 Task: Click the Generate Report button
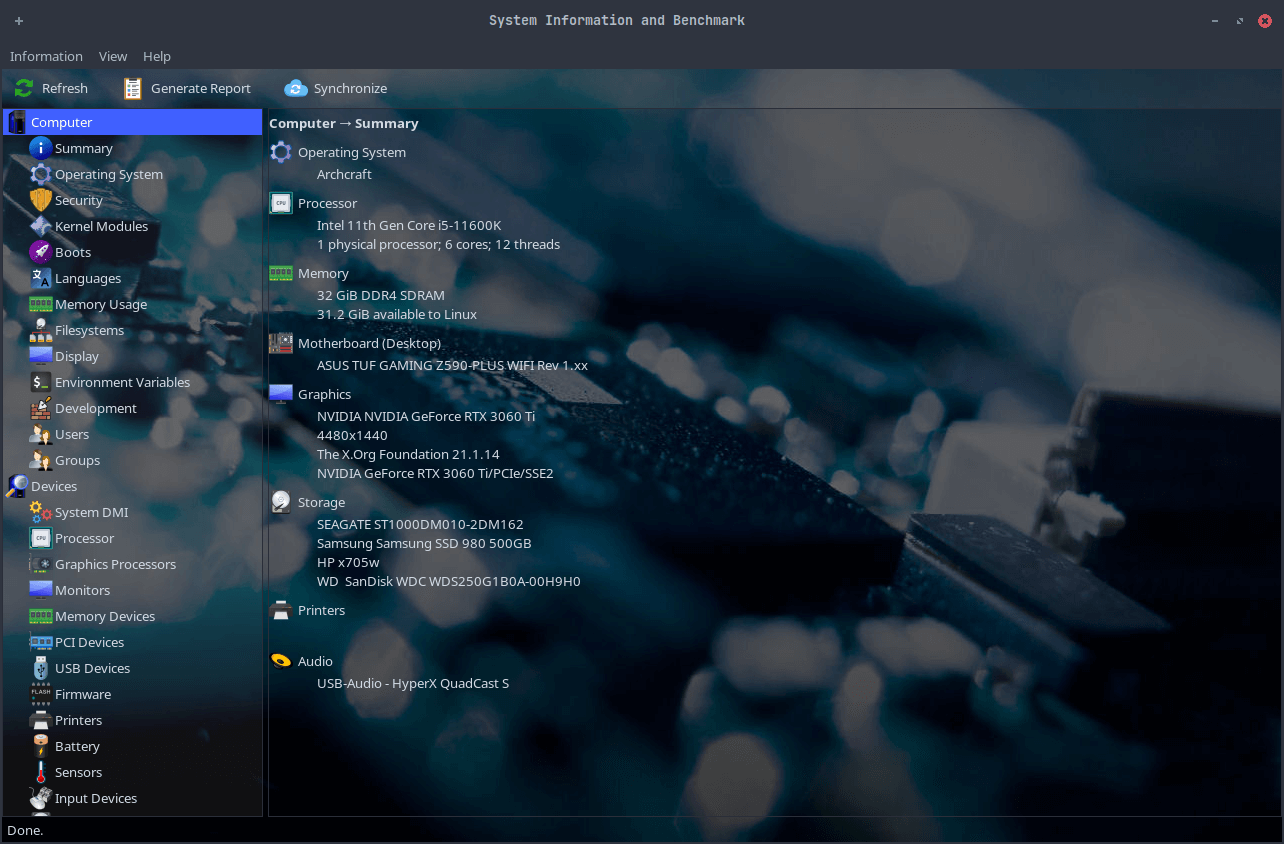[187, 88]
